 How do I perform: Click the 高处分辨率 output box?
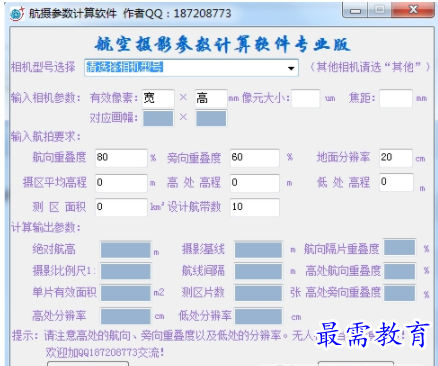[x=126, y=316]
